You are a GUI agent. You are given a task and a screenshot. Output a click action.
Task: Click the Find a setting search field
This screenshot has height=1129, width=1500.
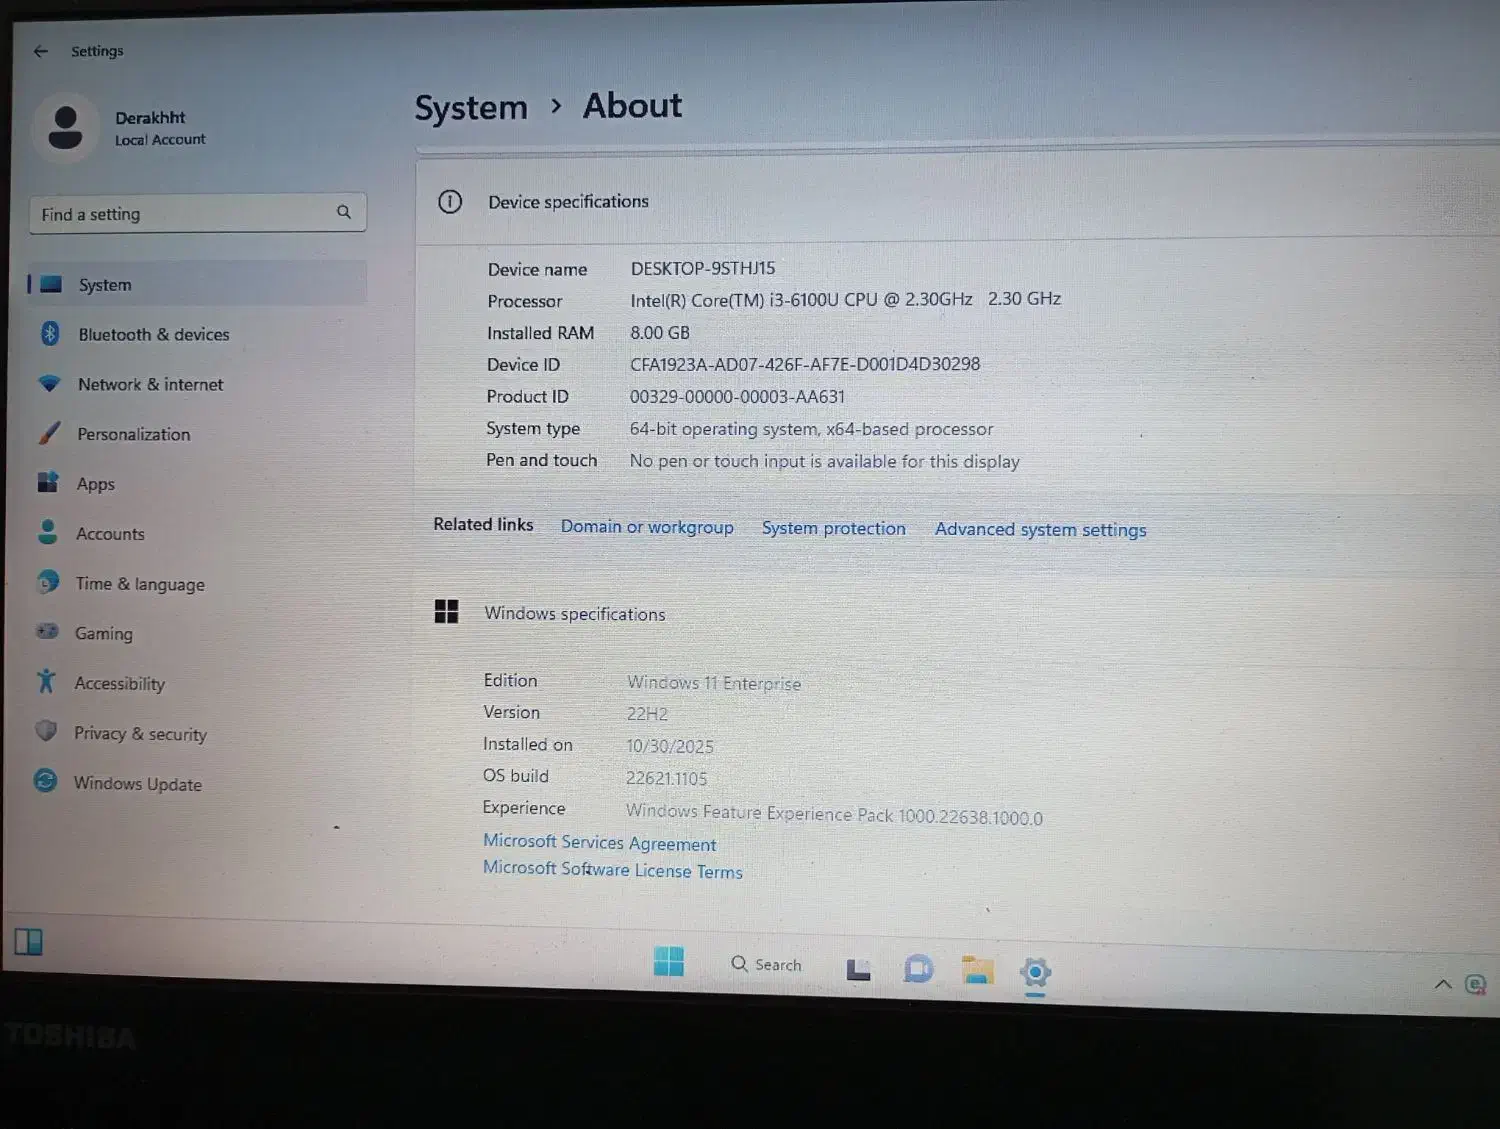point(198,213)
